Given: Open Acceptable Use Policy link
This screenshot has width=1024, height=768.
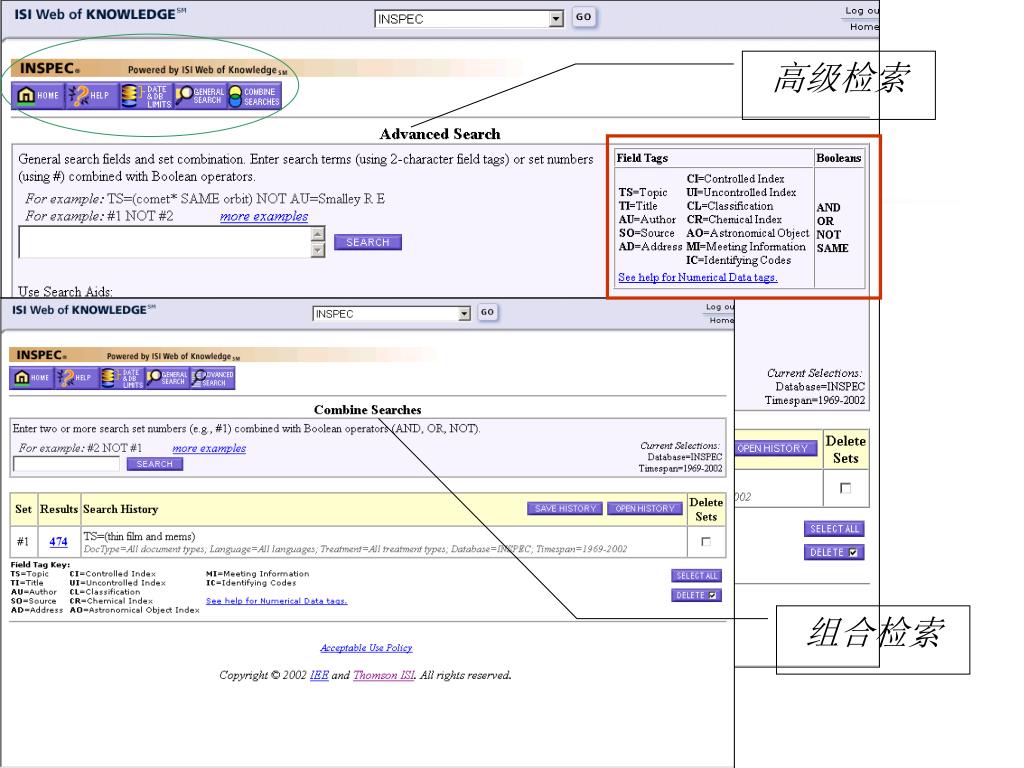Looking at the screenshot, I should click(366, 648).
